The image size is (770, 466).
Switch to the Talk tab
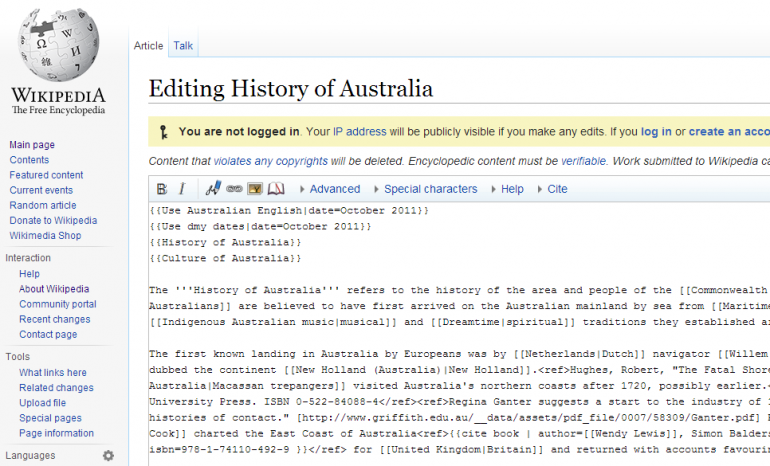[x=183, y=46]
